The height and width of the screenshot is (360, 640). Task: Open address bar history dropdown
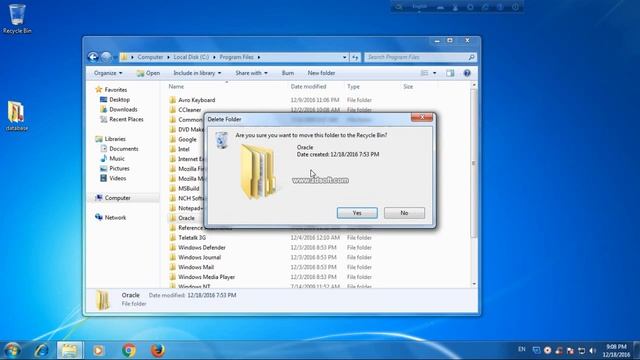pyautogui.click(x=345, y=57)
